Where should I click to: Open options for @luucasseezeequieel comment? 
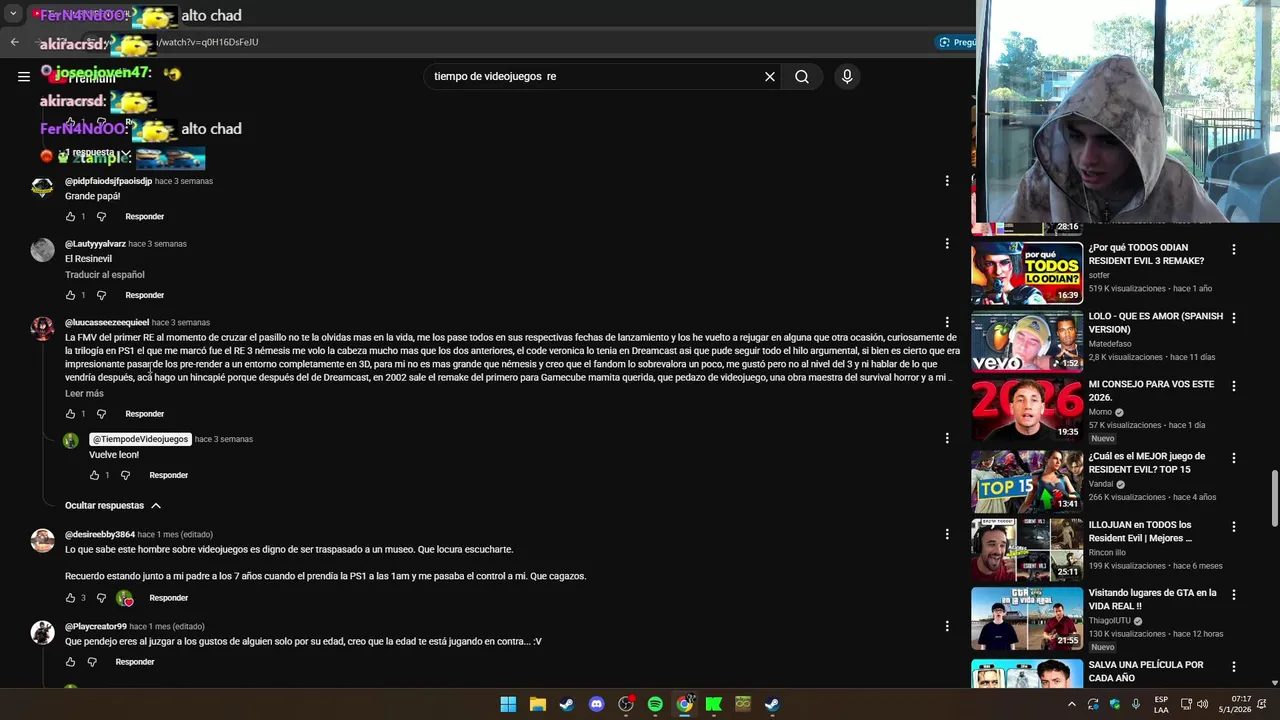click(947, 323)
